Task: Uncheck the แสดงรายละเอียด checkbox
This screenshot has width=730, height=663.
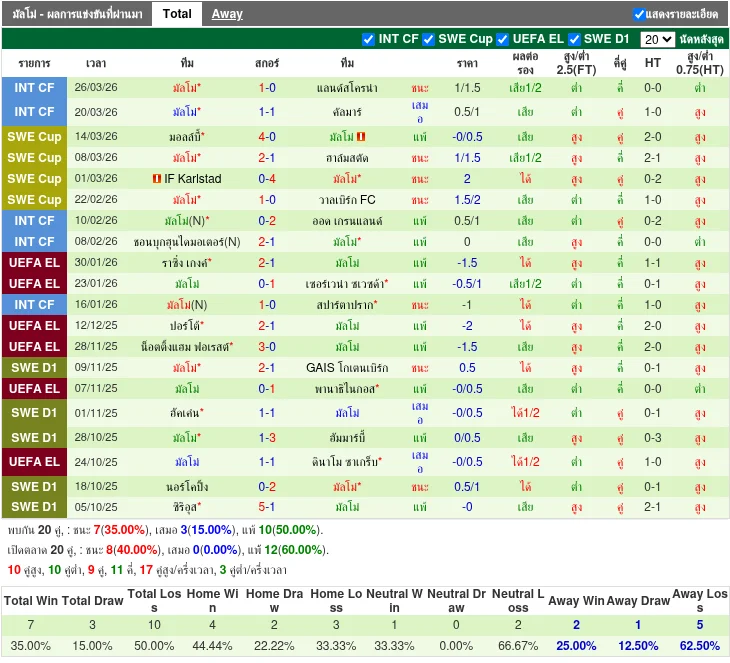Action: pos(639,14)
